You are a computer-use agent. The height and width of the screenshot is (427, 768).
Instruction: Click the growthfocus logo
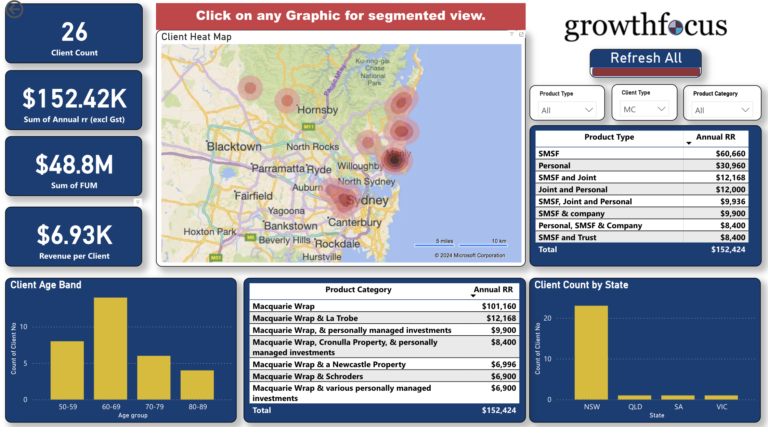[x=645, y=26]
